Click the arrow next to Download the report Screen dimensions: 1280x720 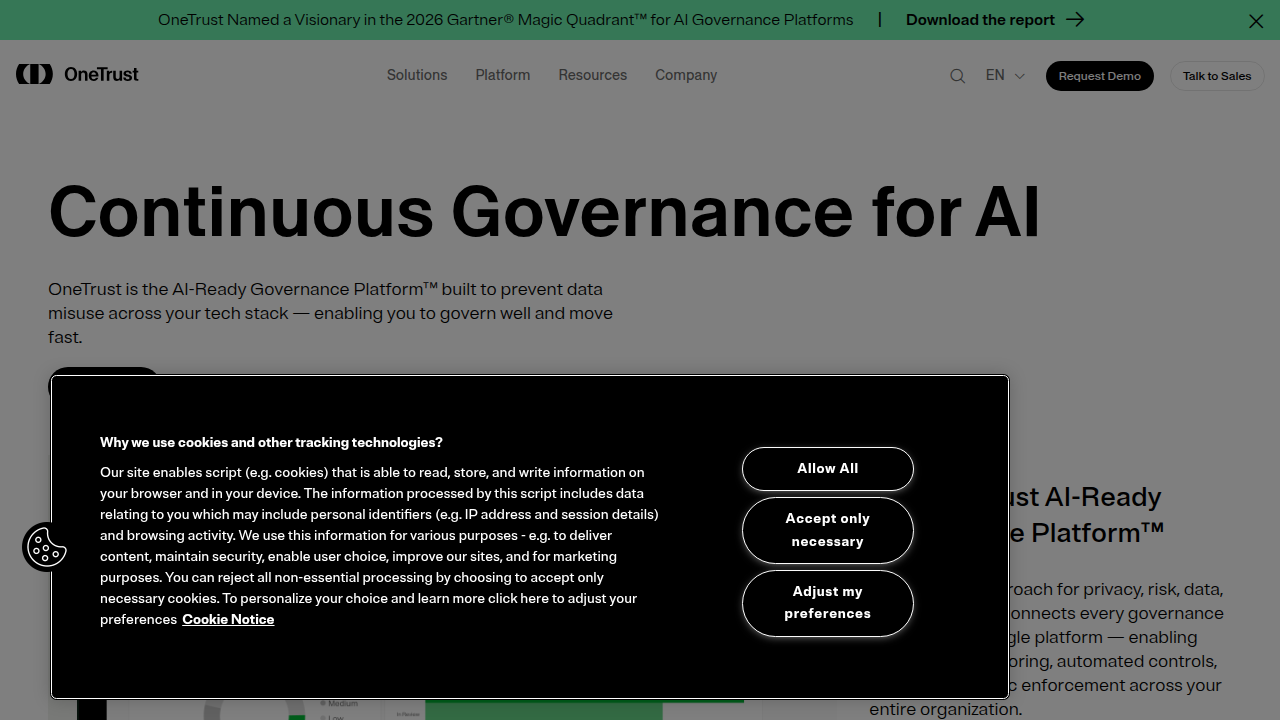[1075, 20]
